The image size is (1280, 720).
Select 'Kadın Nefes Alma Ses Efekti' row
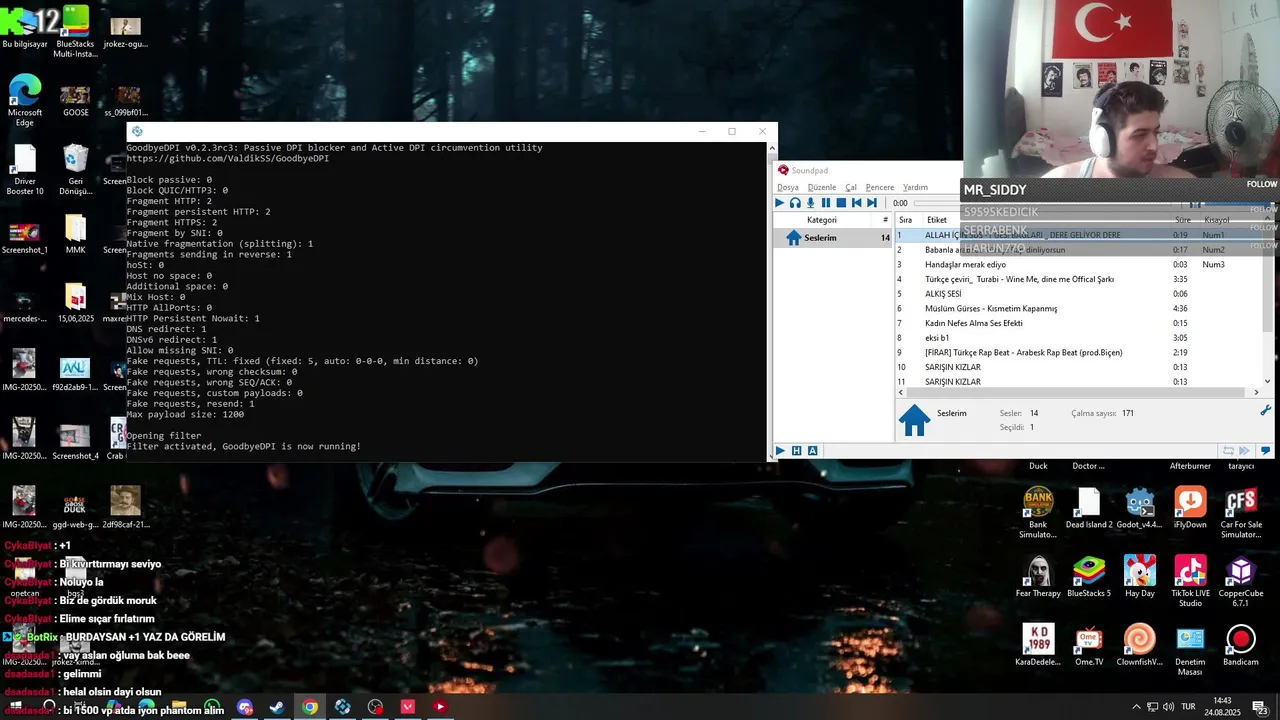coord(1080,323)
